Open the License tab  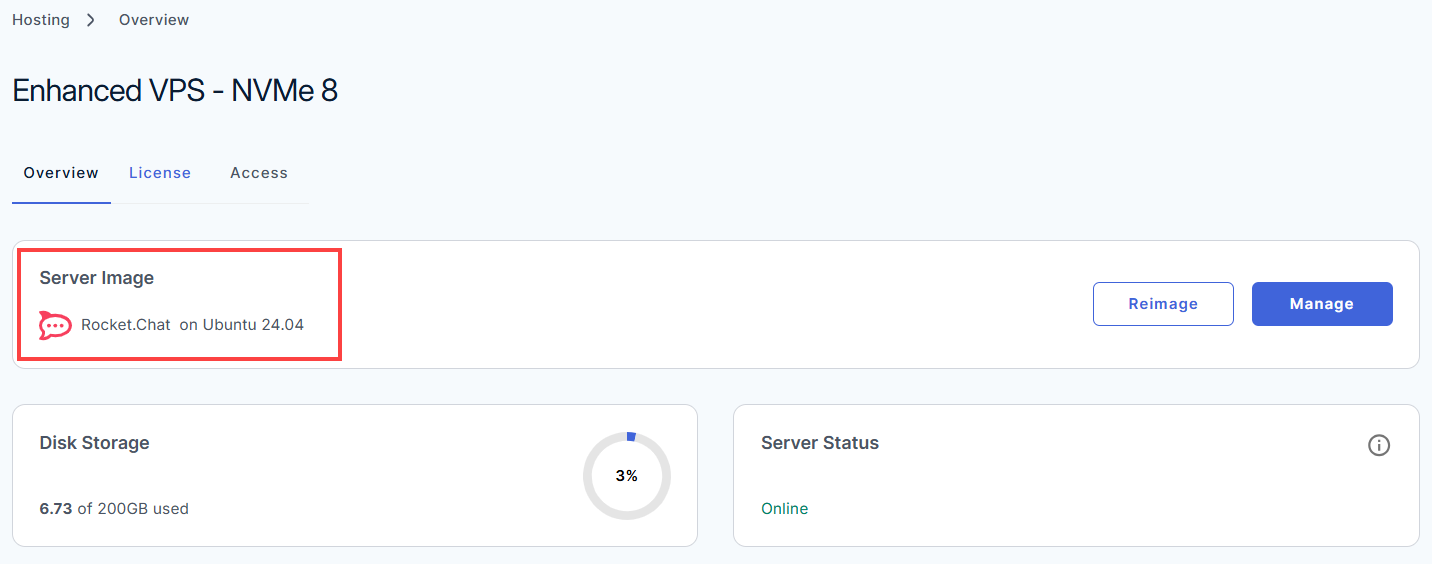(160, 173)
